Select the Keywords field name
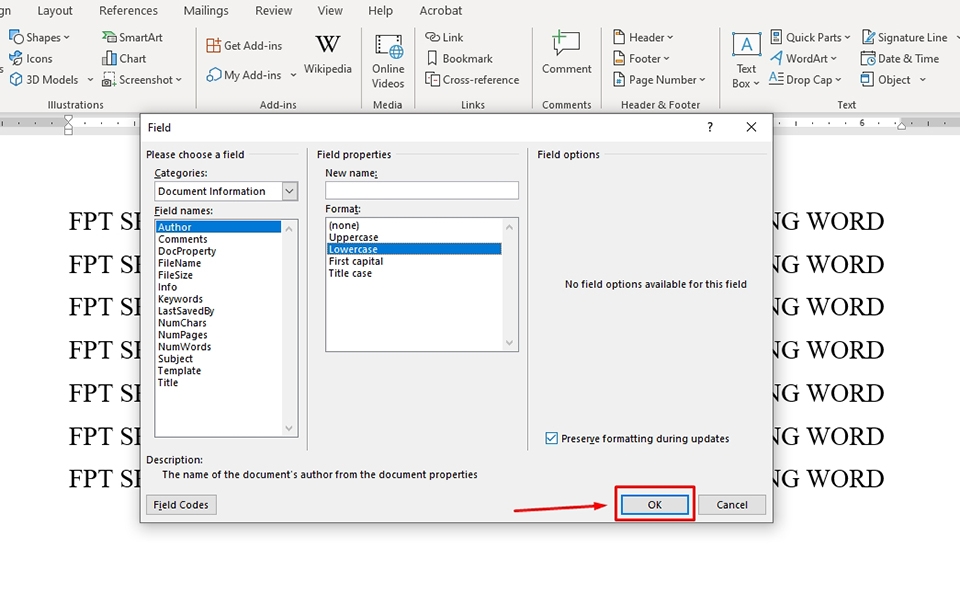960x616 pixels. [219, 299]
